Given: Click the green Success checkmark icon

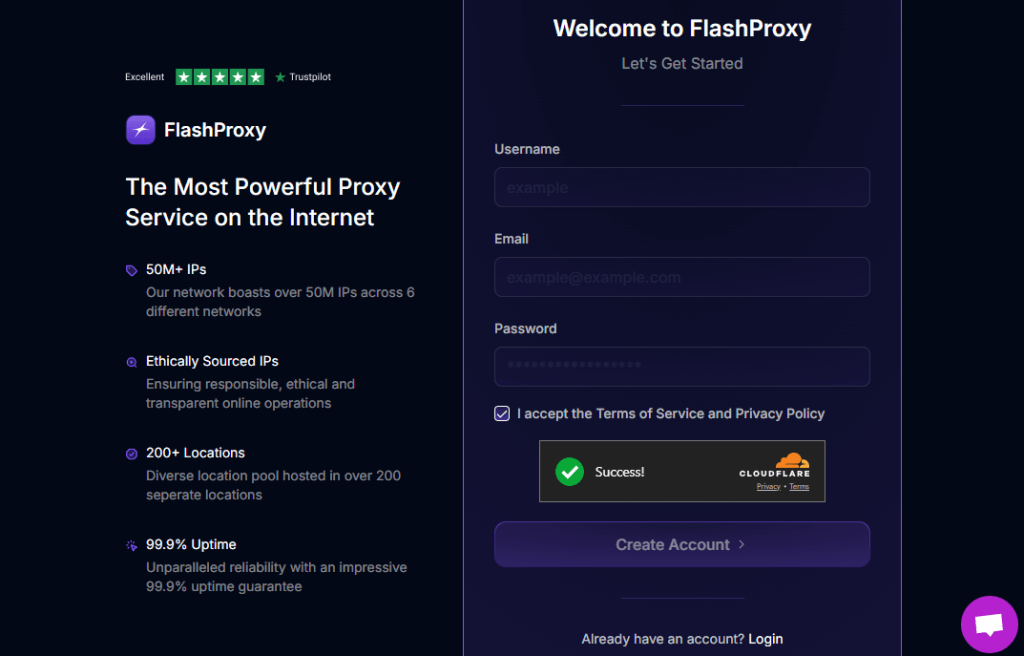Looking at the screenshot, I should [569, 471].
